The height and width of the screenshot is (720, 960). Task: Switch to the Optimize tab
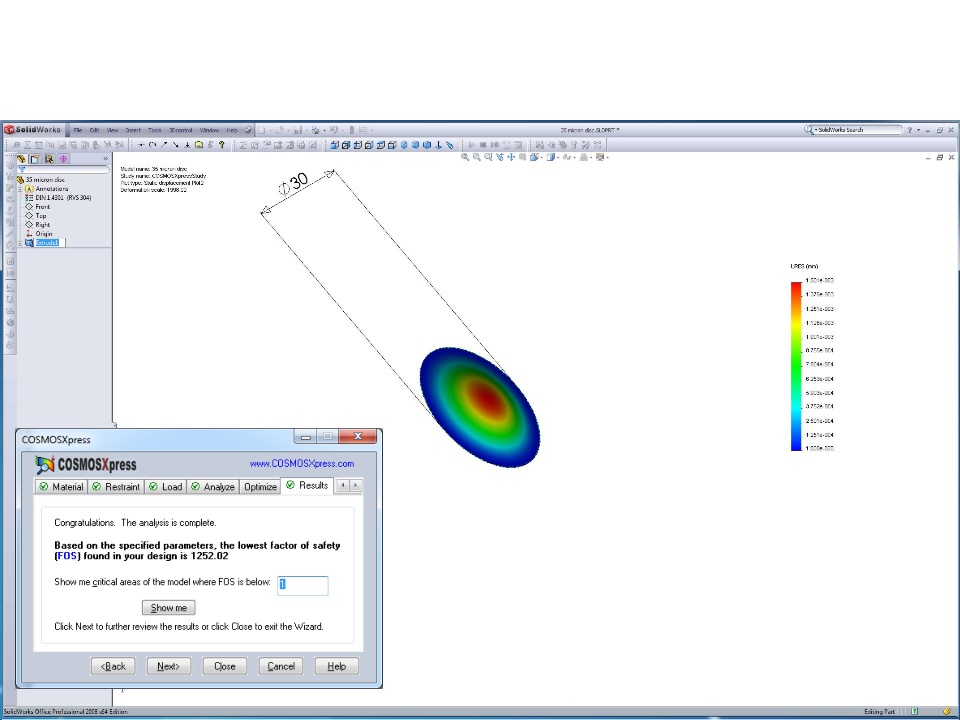coord(260,487)
